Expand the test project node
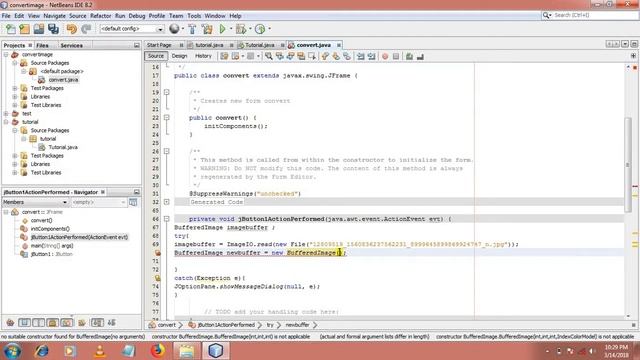Viewport: 640px width, 360px height. pos(6,113)
